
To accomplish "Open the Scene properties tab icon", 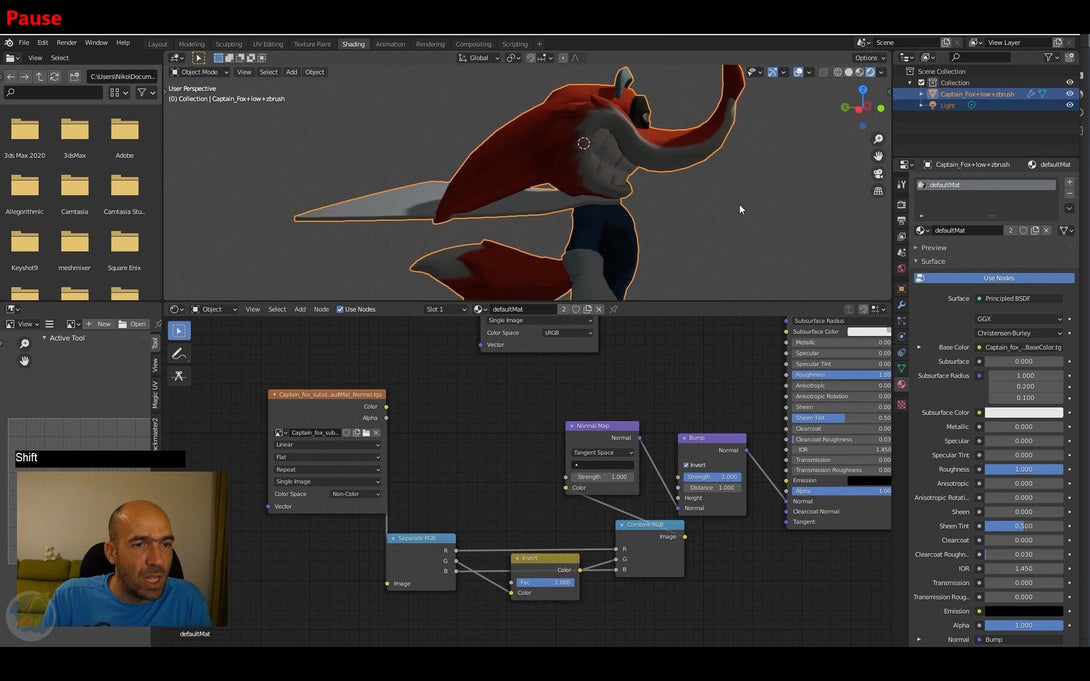I will (x=902, y=252).
